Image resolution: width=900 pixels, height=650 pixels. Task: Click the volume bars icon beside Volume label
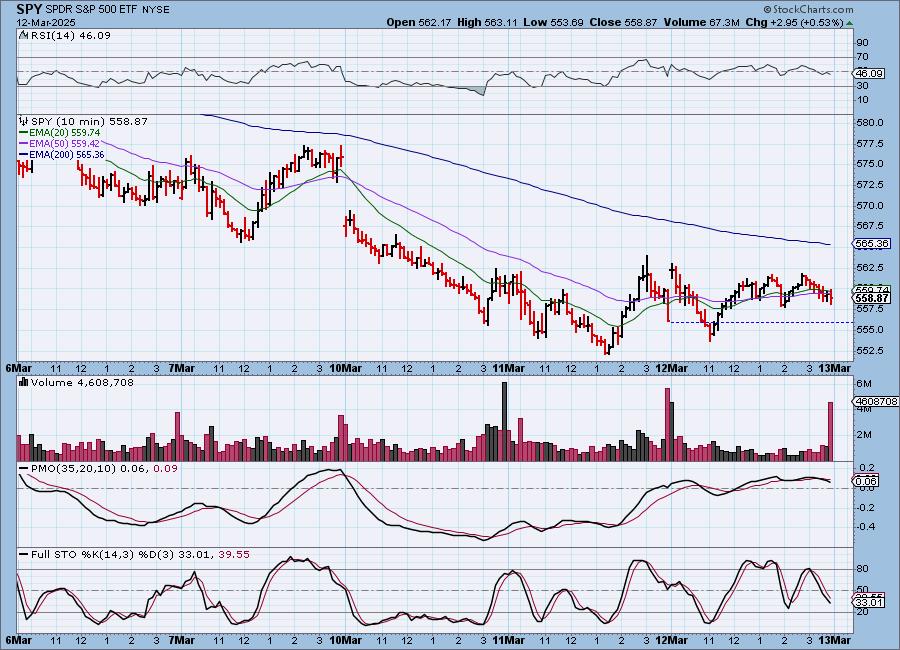point(23,382)
